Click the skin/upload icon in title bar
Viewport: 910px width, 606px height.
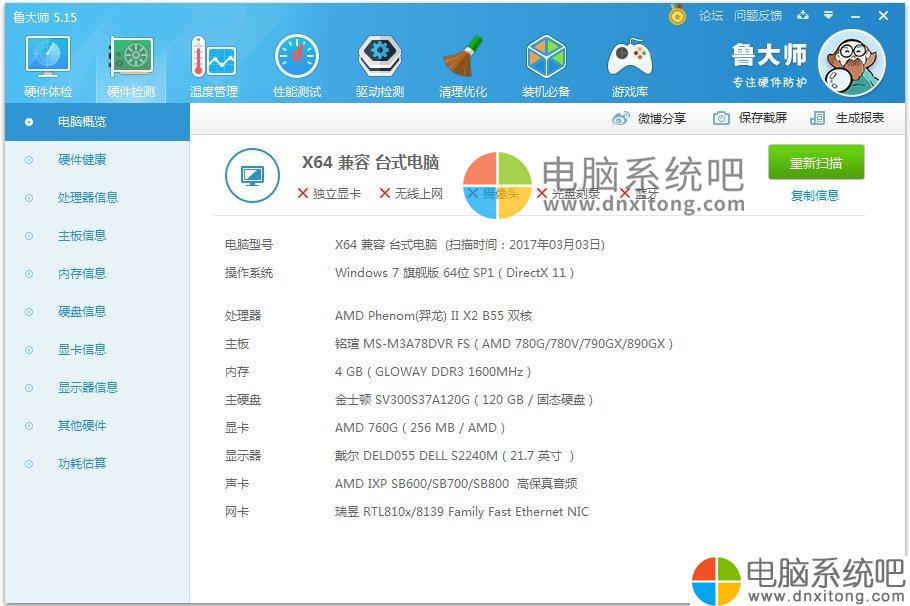803,16
